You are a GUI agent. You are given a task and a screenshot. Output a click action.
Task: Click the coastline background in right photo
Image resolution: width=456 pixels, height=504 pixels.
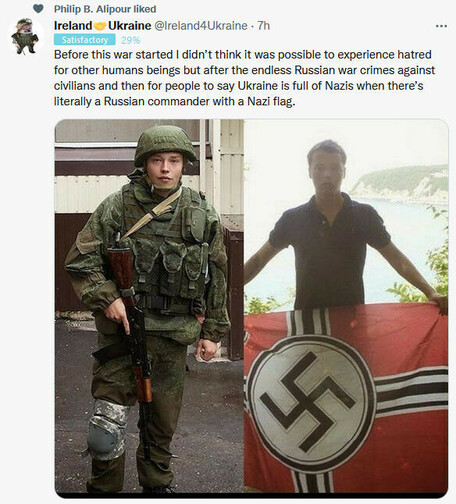403,185
